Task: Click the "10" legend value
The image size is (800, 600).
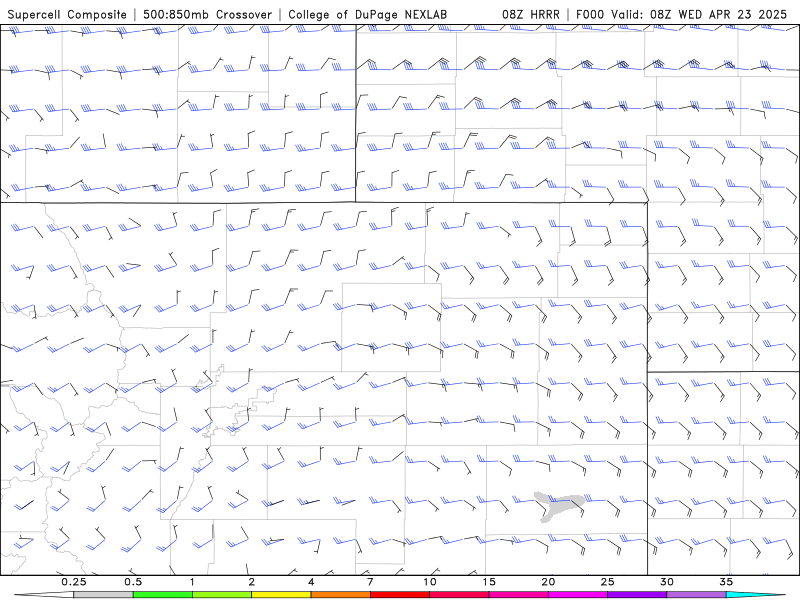Action: pos(430,582)
